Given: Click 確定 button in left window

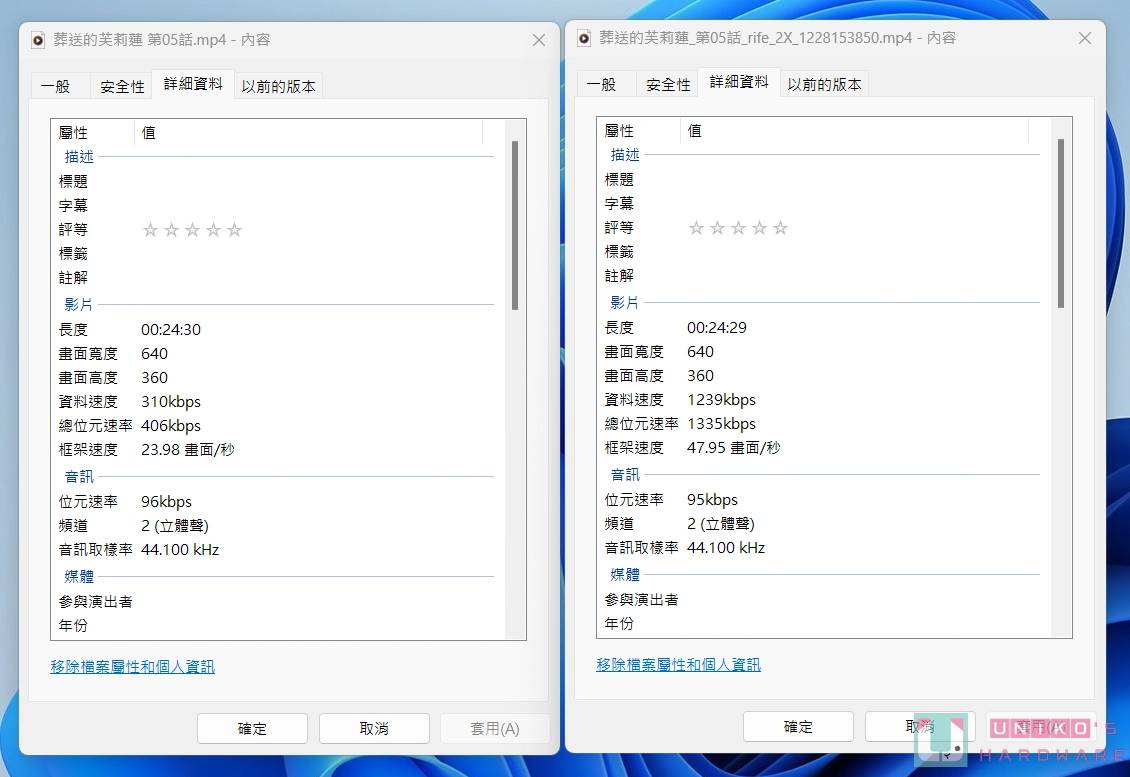Looking at the screenshot, I should coord(252,729).
